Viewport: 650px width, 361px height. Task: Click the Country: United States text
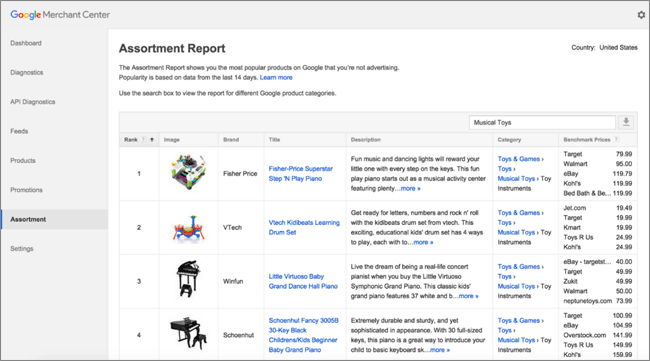604,48
